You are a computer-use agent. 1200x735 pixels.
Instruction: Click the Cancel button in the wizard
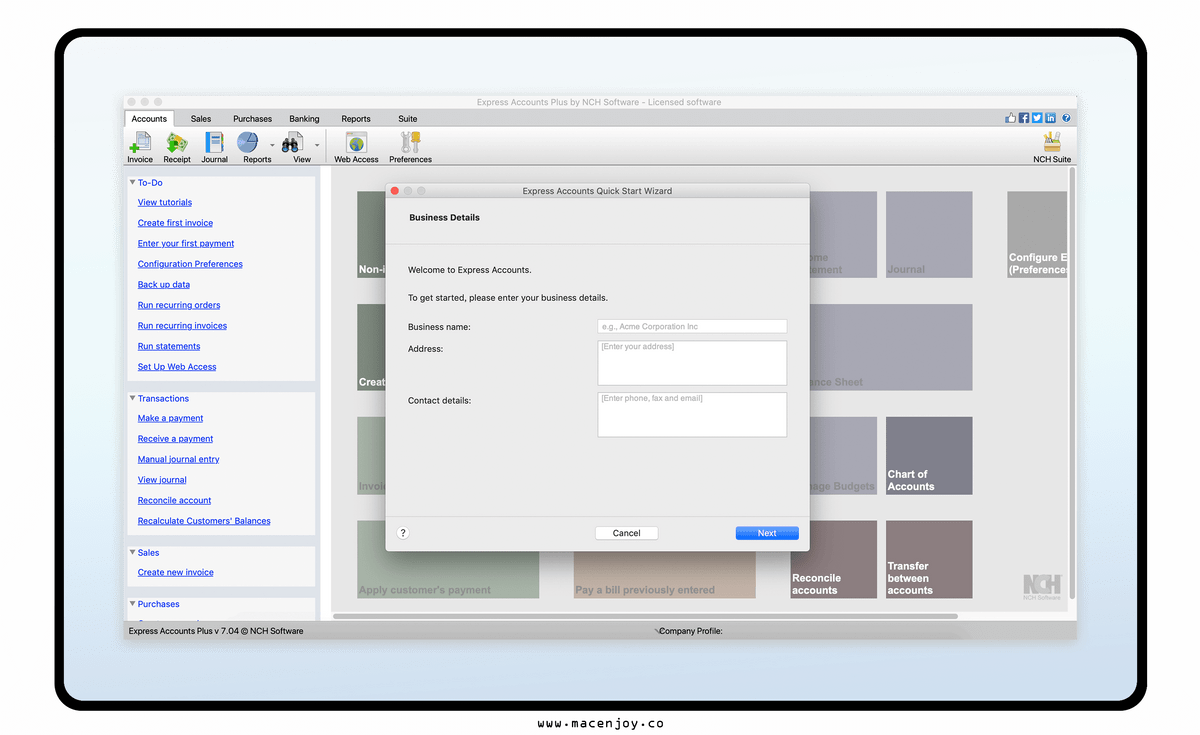(x=626, y=533)
